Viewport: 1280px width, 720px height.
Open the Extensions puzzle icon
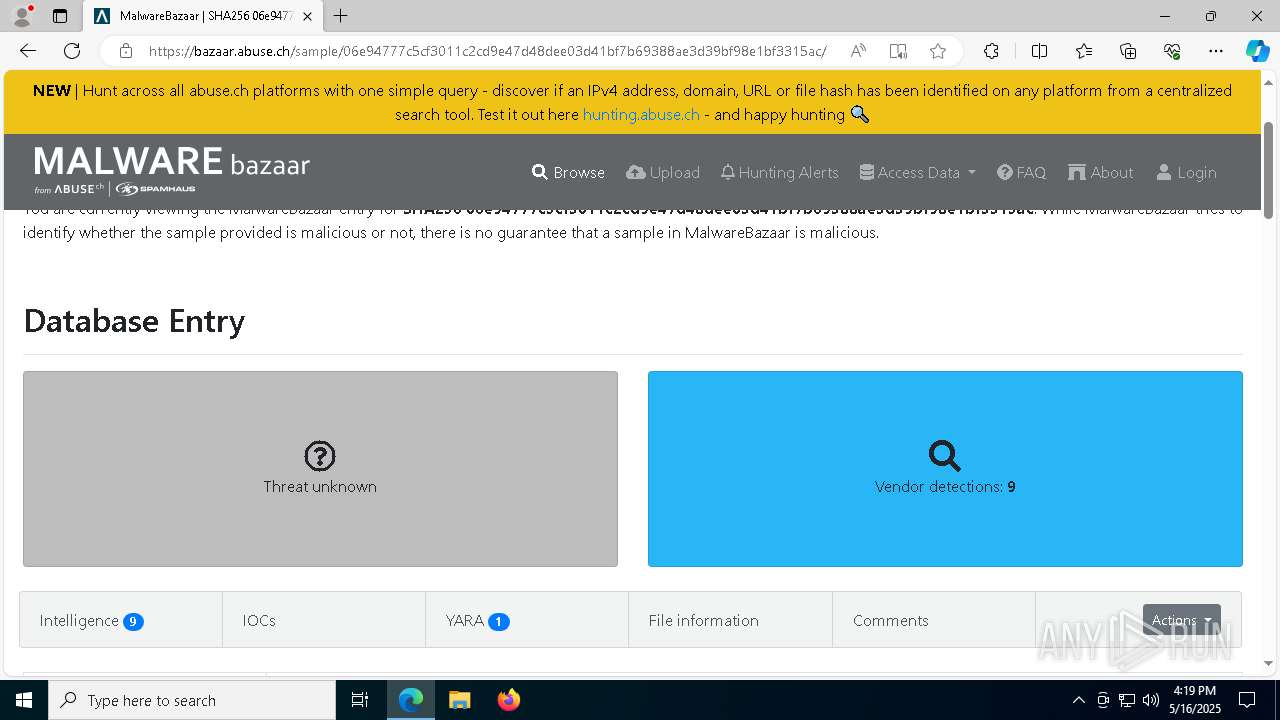(991, 51)
